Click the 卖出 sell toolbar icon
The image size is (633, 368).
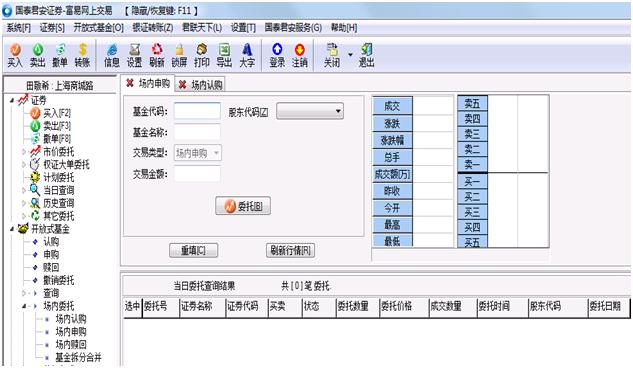point(38,55)
